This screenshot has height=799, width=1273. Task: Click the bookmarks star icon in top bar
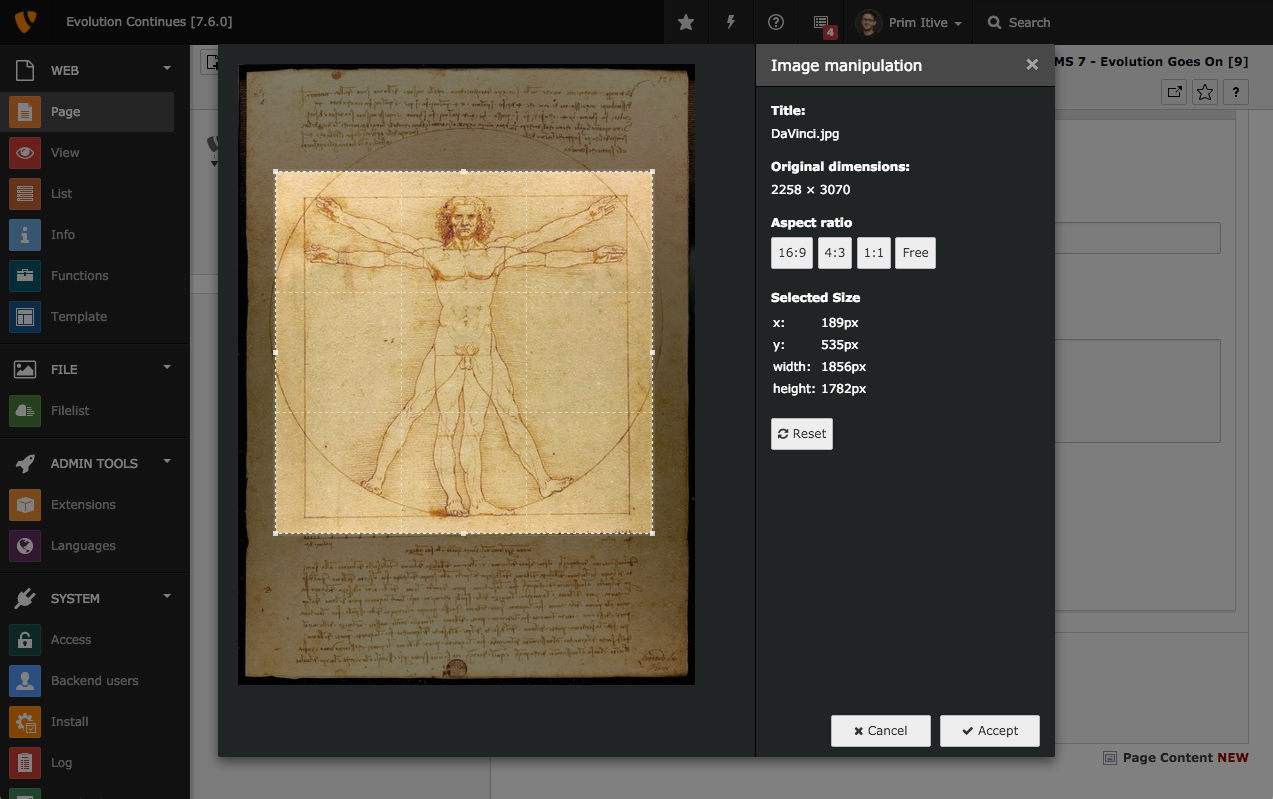[686, 22]
